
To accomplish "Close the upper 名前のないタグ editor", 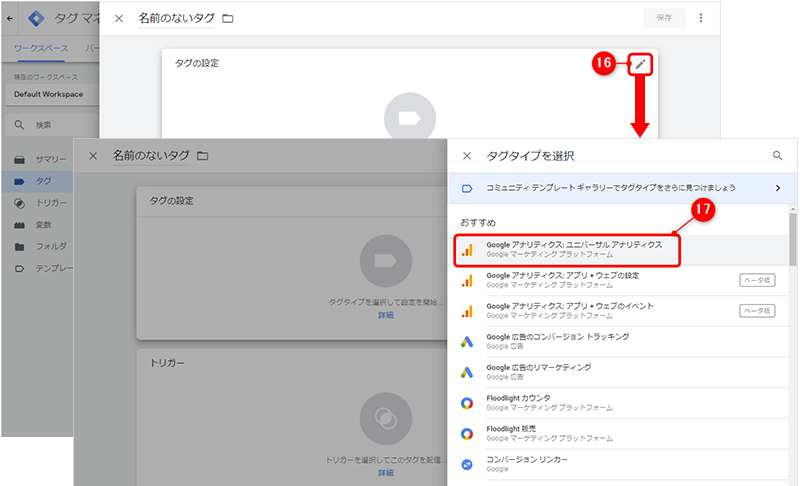I will (119, 18).
